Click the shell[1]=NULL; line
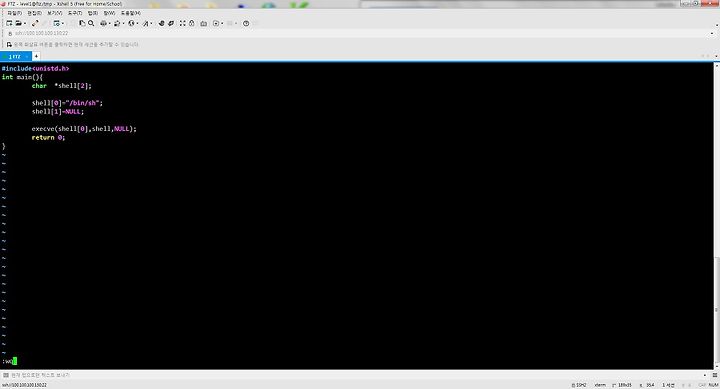Image resolution: width=720 pixels, height=389 pixels. point(58,112)
